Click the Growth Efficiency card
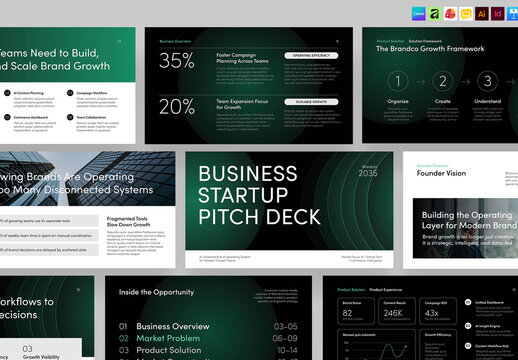This screenshot has width=518, height=360. coord(438,345)
